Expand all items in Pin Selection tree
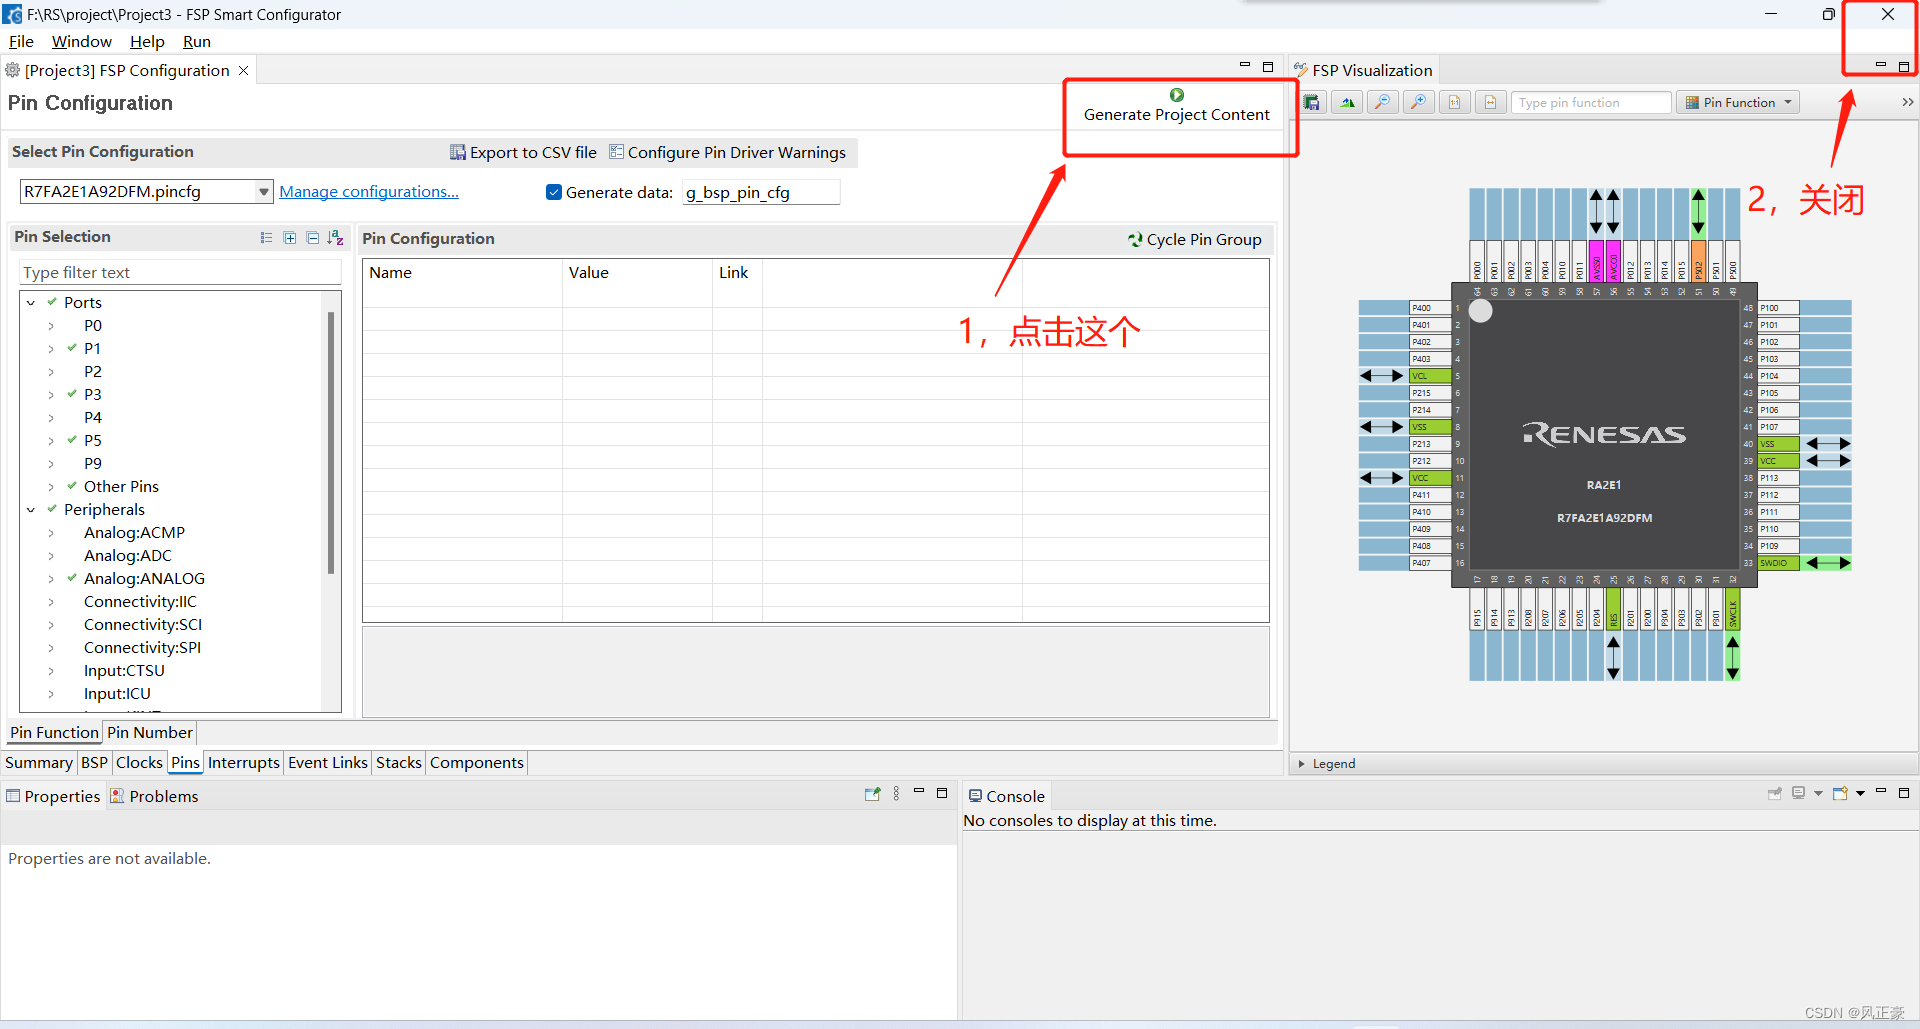 (x=290, y=238)
